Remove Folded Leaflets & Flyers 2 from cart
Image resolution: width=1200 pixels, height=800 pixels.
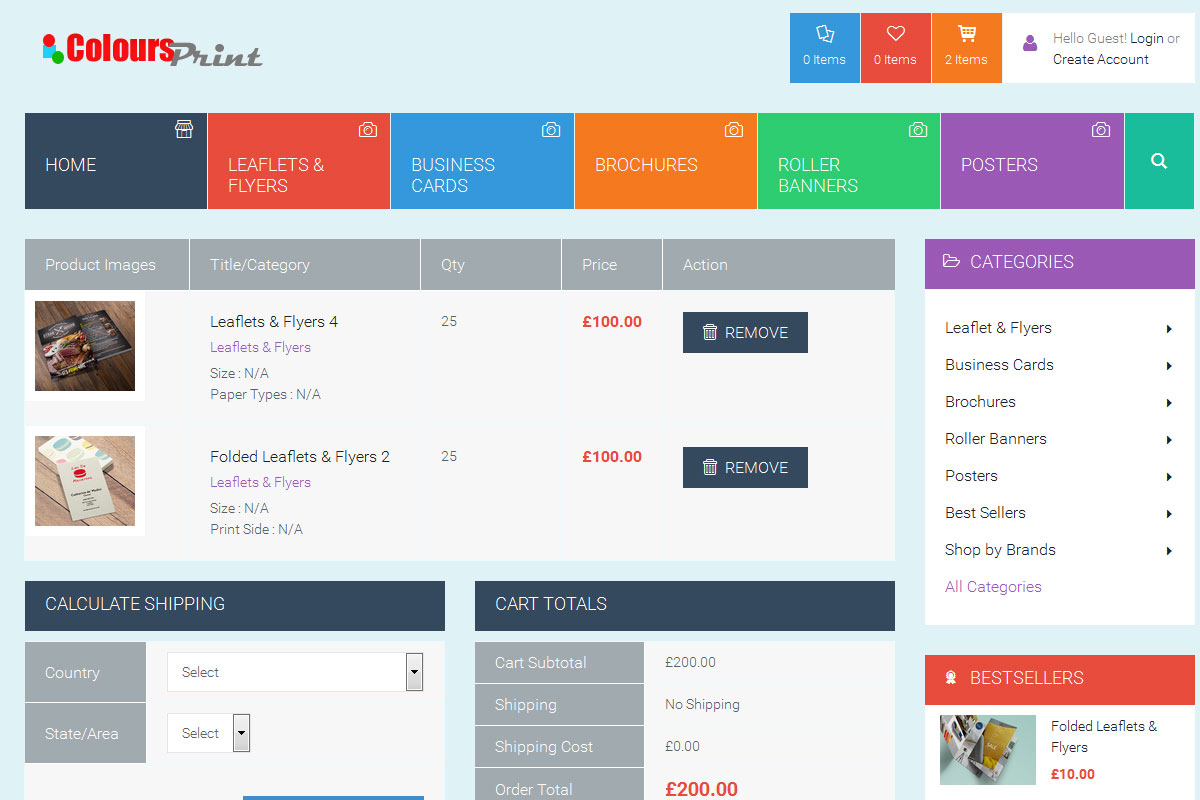(x=745, y=468)
